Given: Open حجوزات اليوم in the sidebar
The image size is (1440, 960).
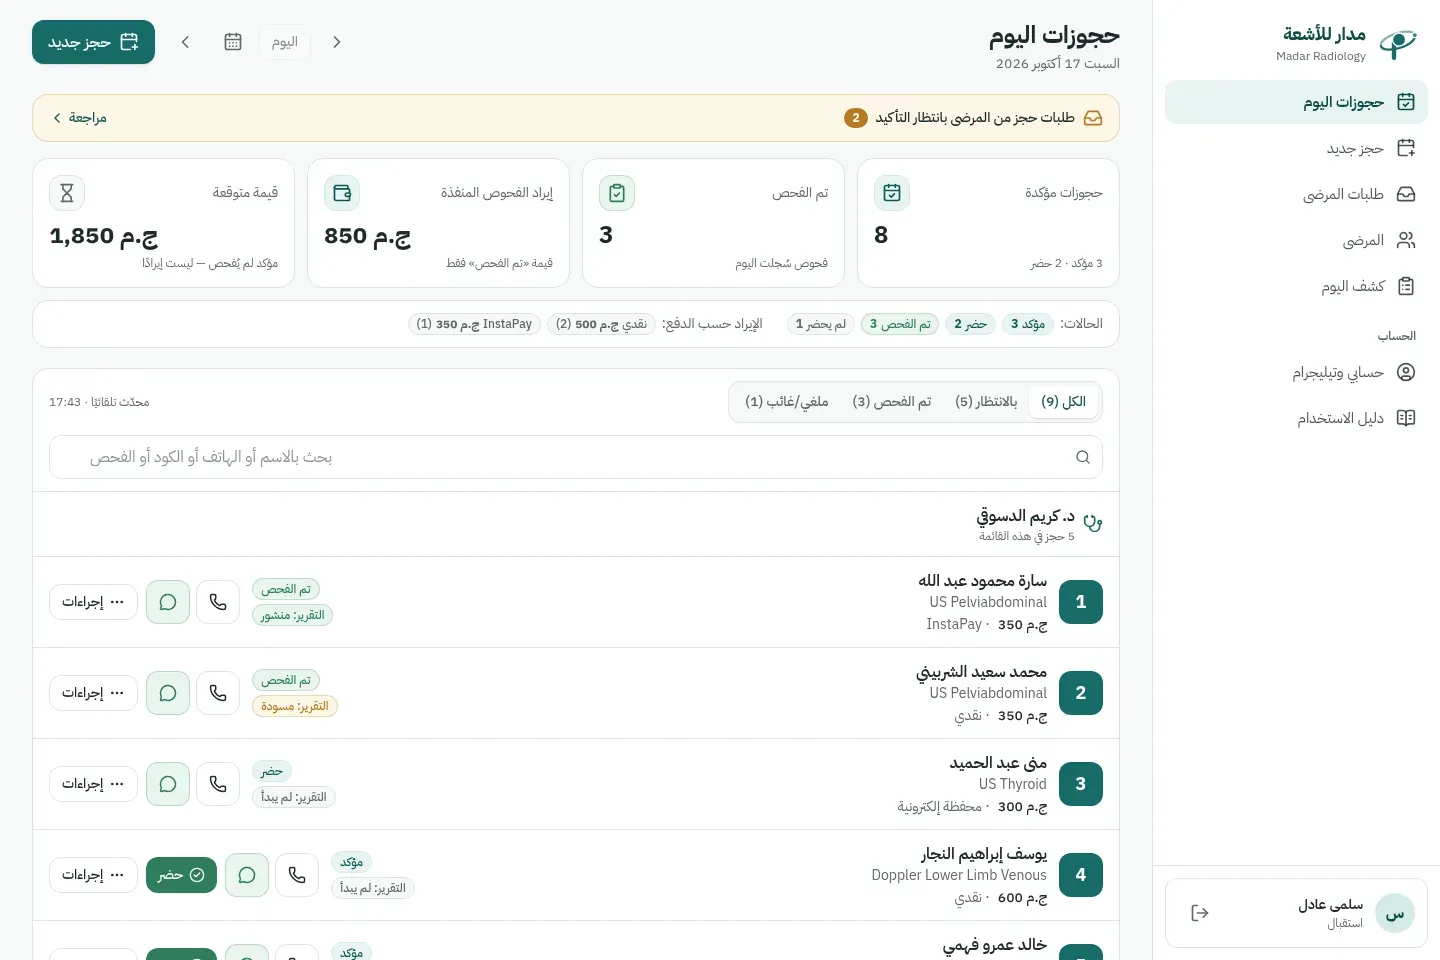Looking at the screenshot, I should (x=1296, y=102).
